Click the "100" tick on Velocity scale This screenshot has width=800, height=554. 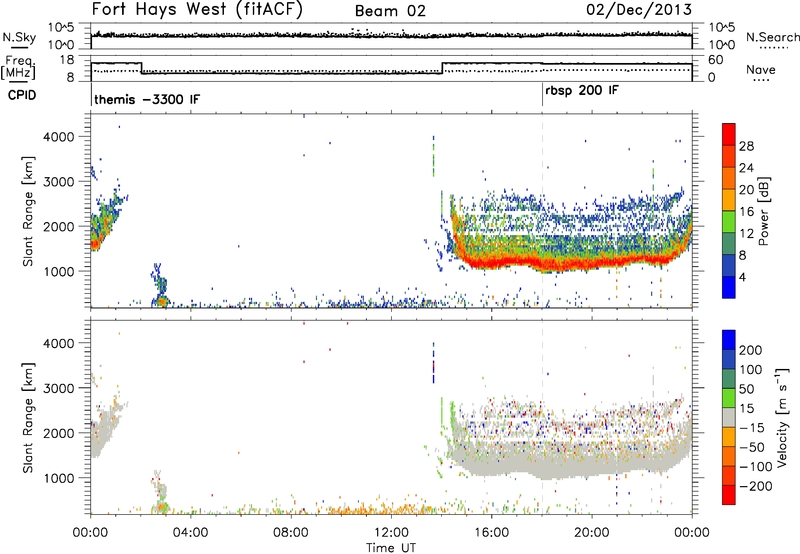[751, 370]
